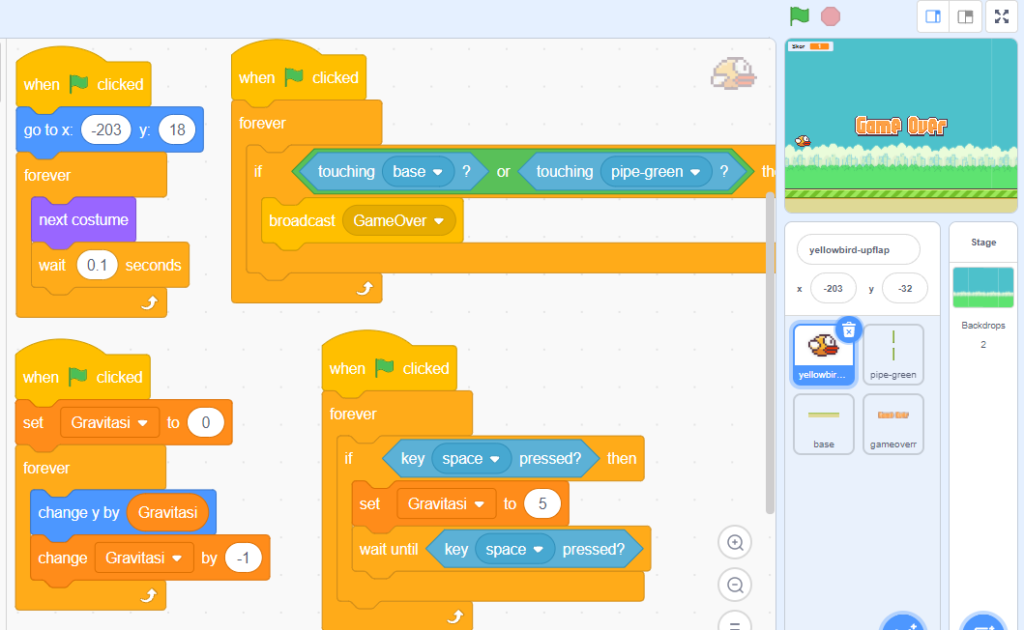Screen dimensions: 1024x630
Task: Open the GameOver broadcast message dropdown
Action: 438,221
